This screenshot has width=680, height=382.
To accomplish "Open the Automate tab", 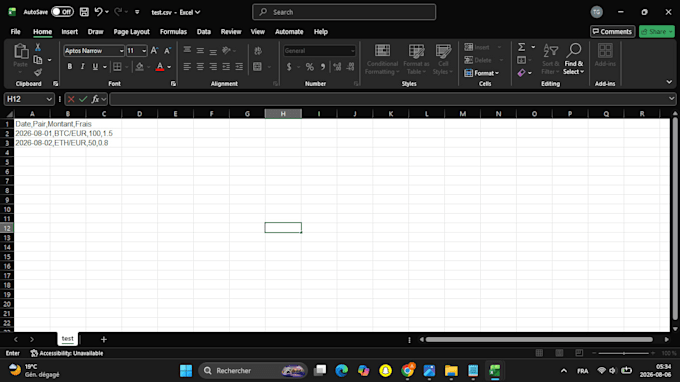I will click(289, 32).
